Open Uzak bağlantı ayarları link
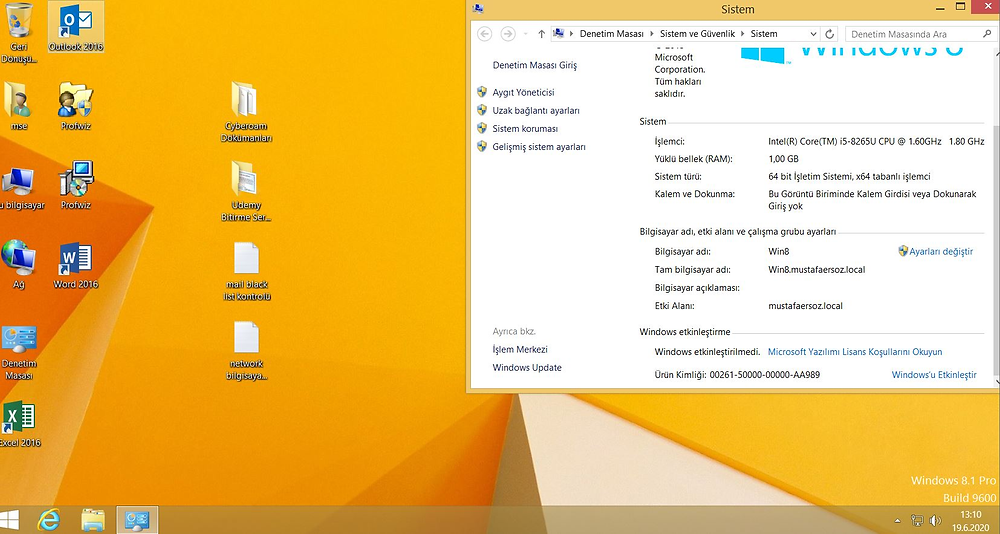The width and height of the screenshot is (1000, 534). click(536, 110)
